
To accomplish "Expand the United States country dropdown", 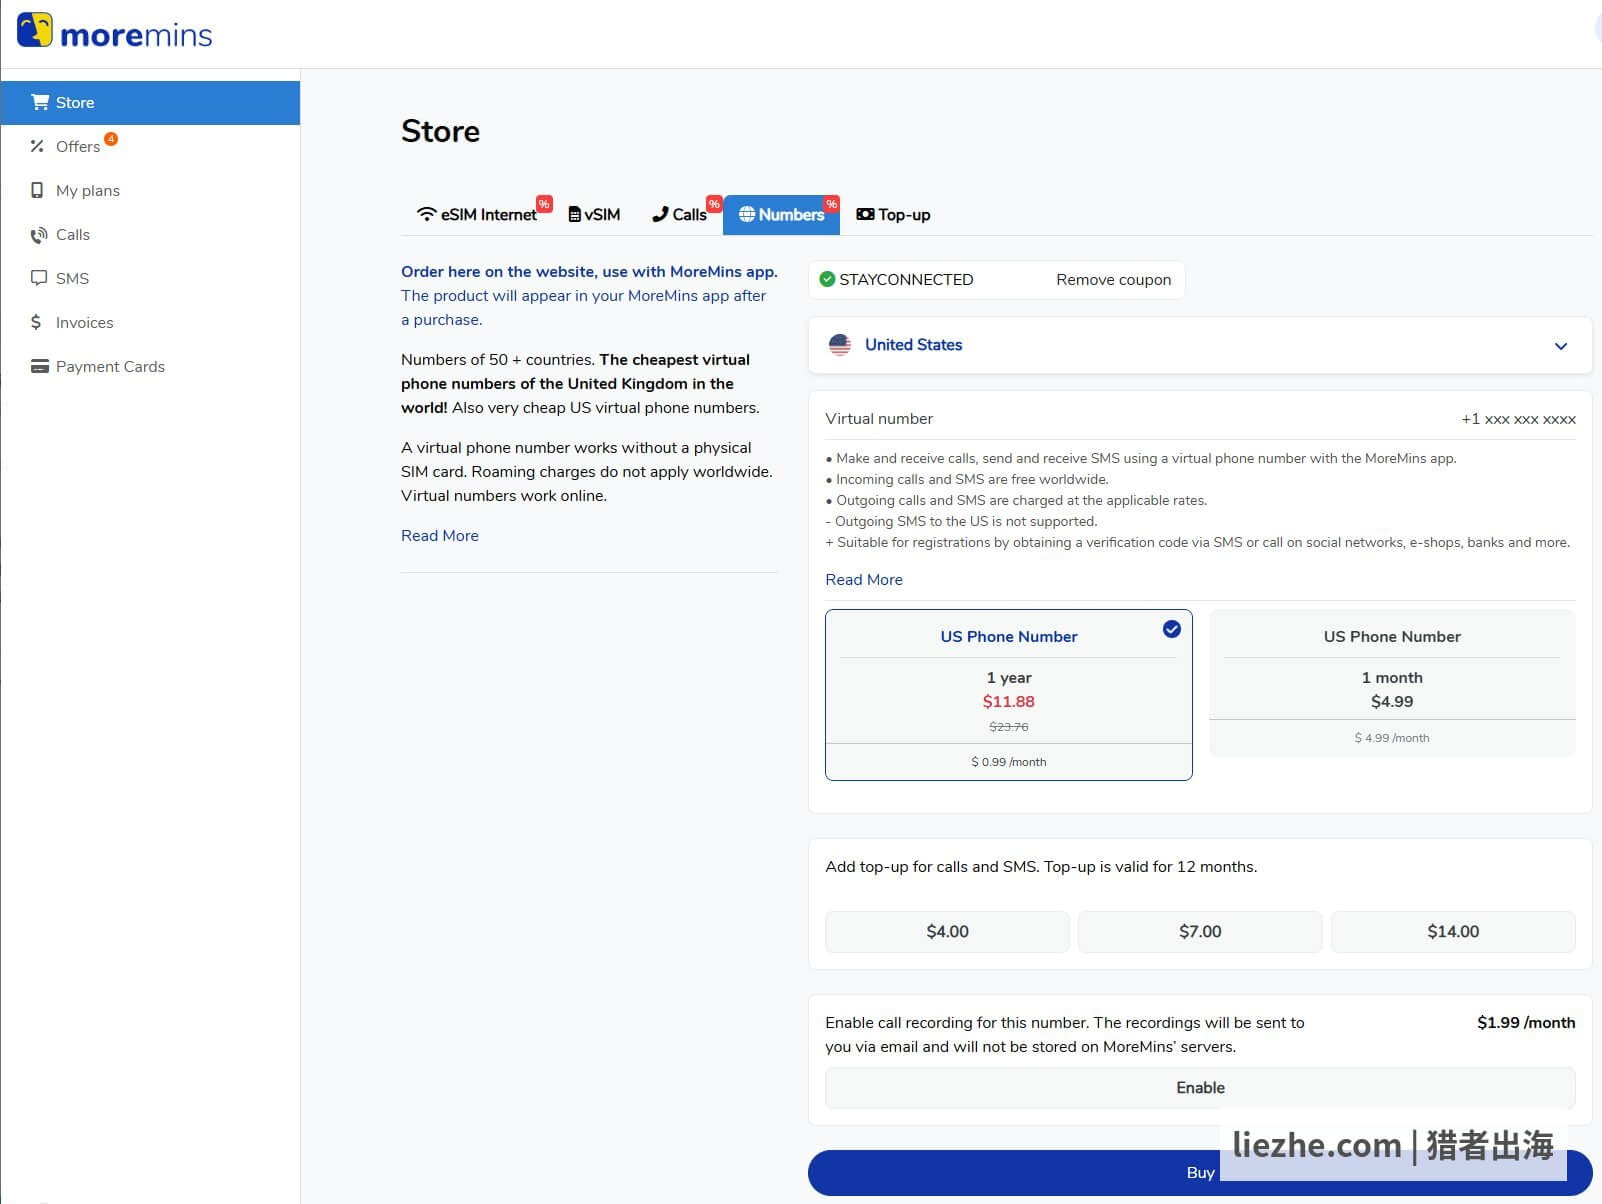I will point(1200,345).
